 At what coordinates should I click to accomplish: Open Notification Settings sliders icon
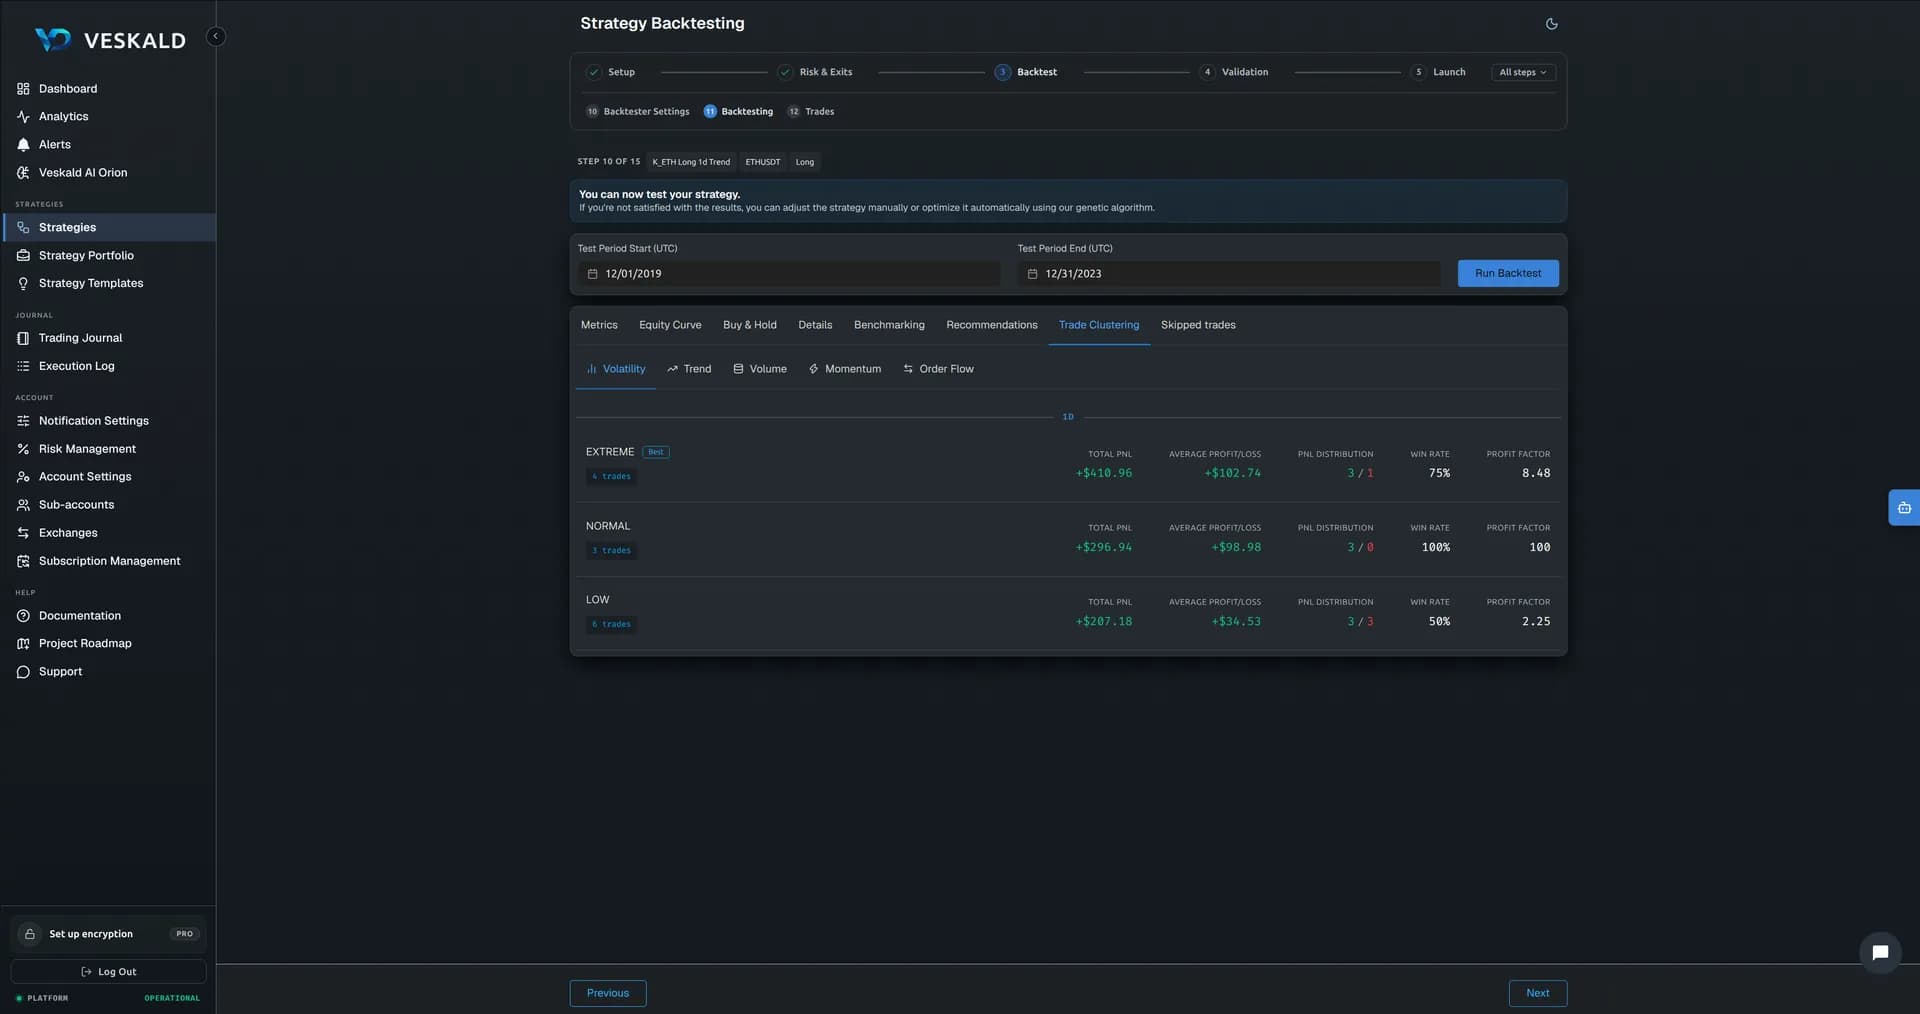[x=23, y=421]
